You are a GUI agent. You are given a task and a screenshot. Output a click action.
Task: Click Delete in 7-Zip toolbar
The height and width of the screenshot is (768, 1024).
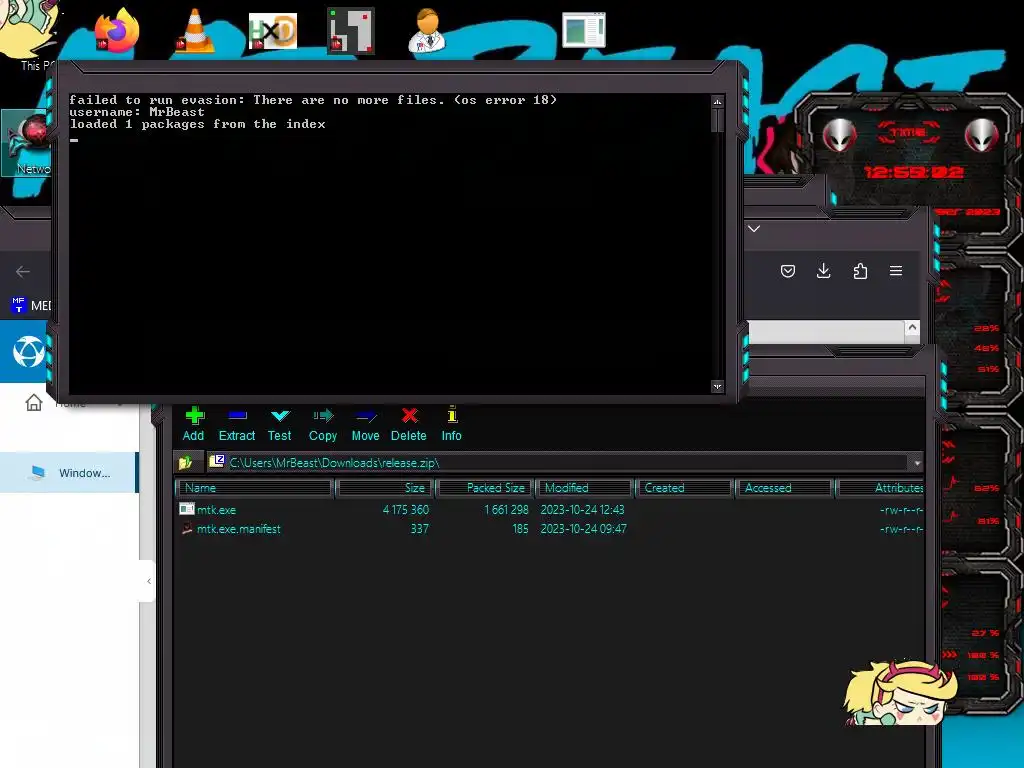click(x=409, y=424)
